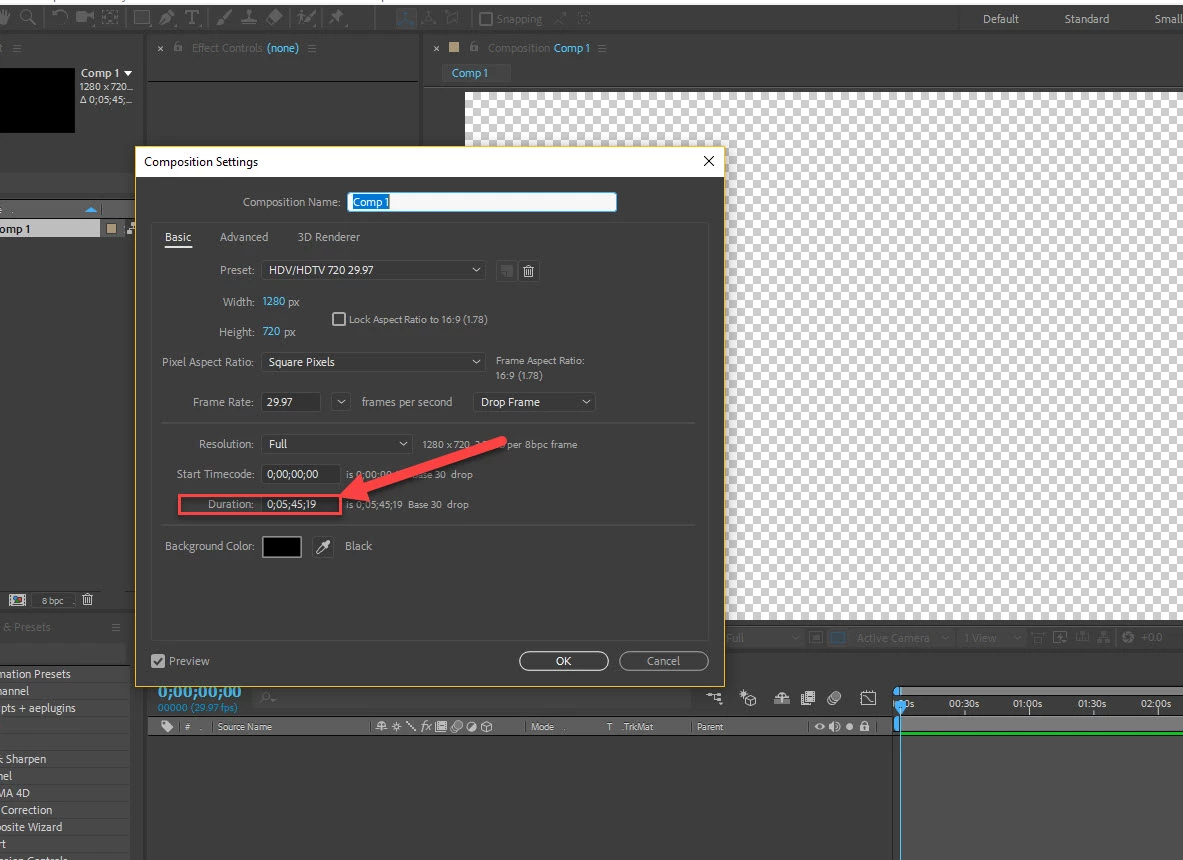This screenshot has height=860, width=1183.
Task: Delete preset with trash icon in dialog
Action: tap(528, 271)
